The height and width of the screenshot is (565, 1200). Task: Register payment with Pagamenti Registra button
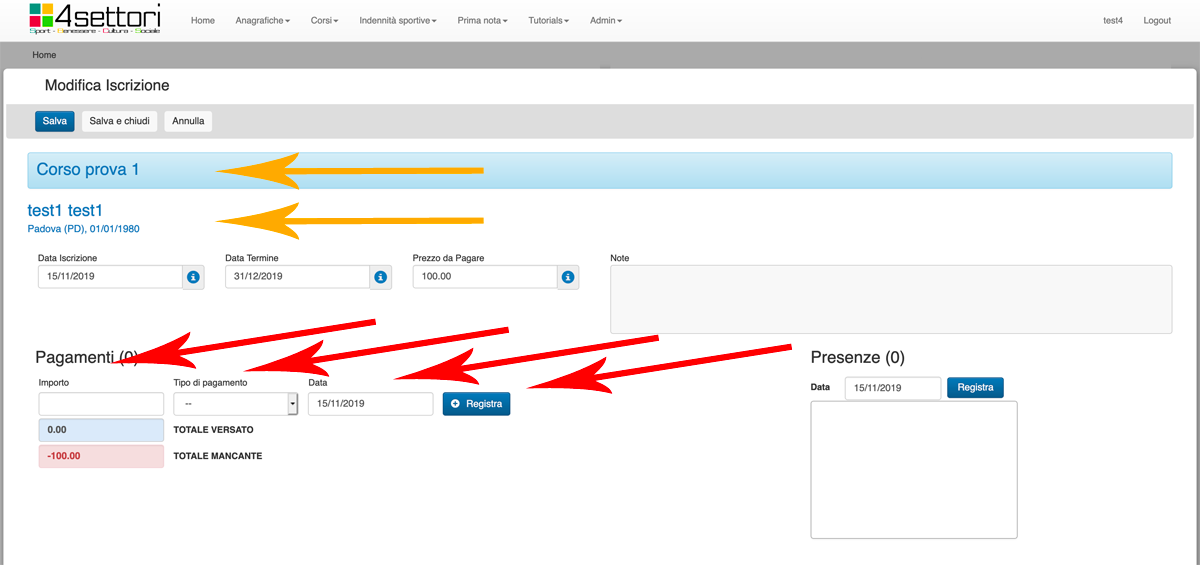coord(476,403)
